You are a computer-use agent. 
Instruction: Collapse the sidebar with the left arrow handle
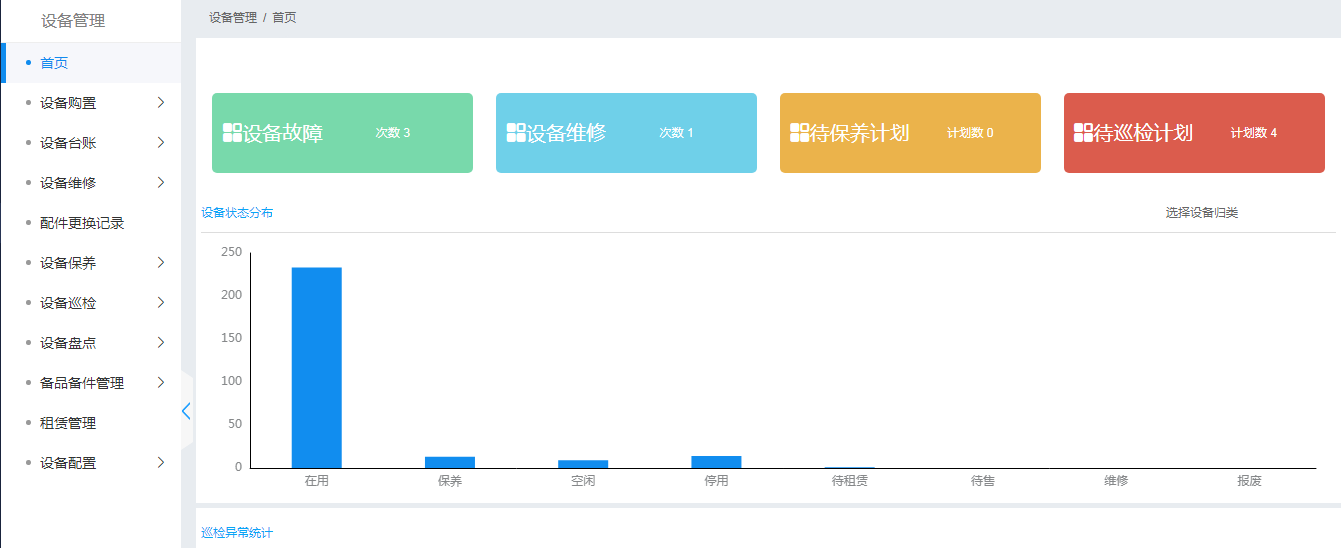click(186, 411)
